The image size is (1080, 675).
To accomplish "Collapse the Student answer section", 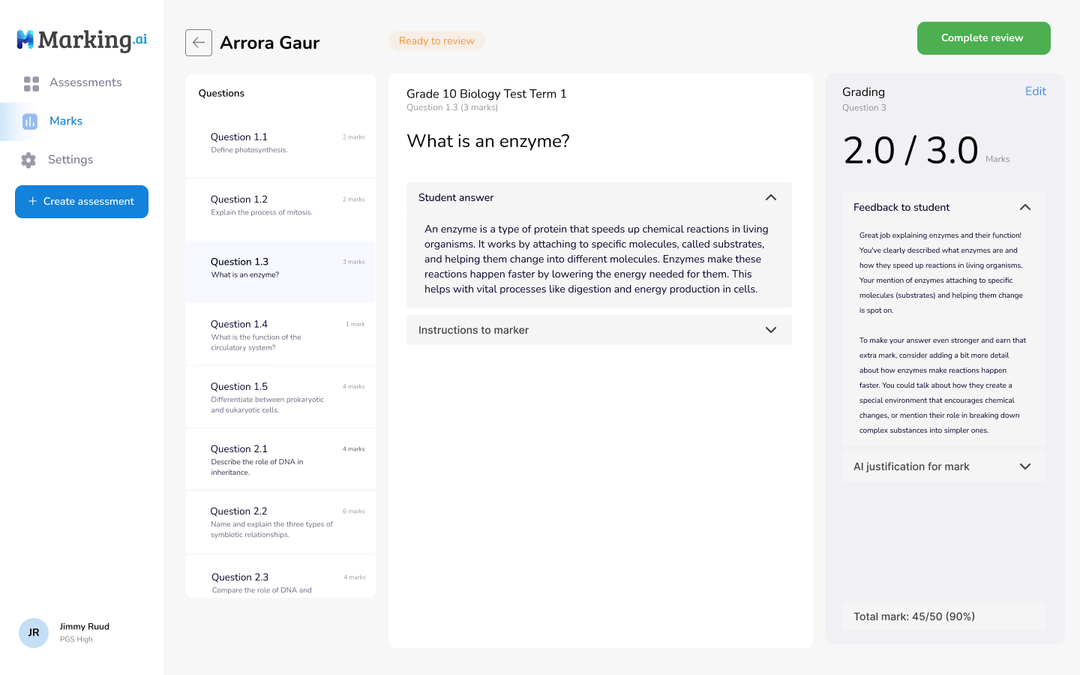I will (771, 197).
